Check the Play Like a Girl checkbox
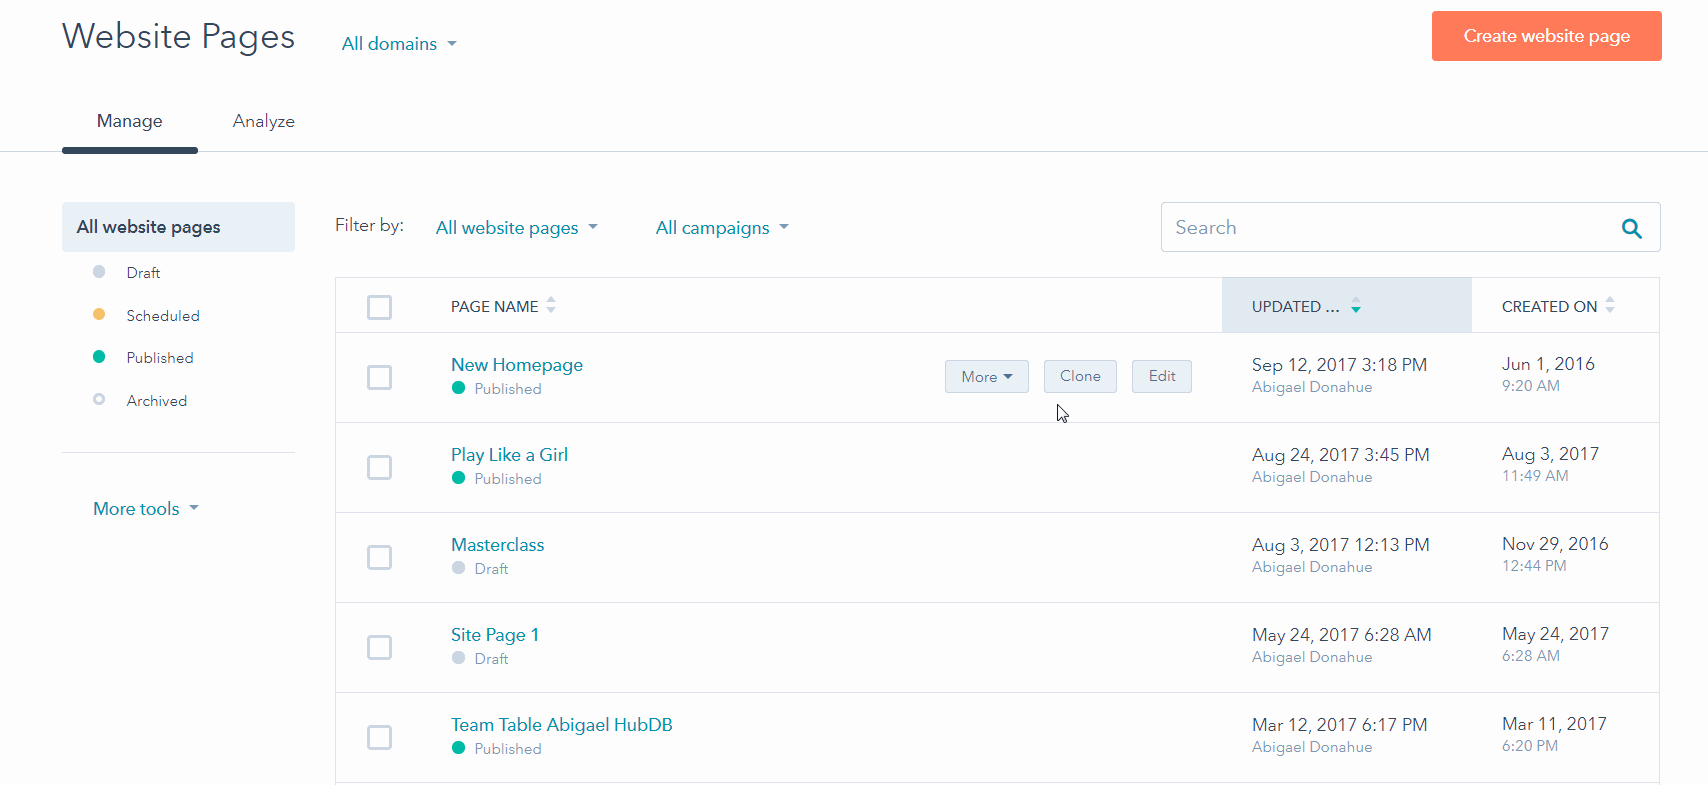The height and width of the screenshot is (785, 1708). point(379,467)
